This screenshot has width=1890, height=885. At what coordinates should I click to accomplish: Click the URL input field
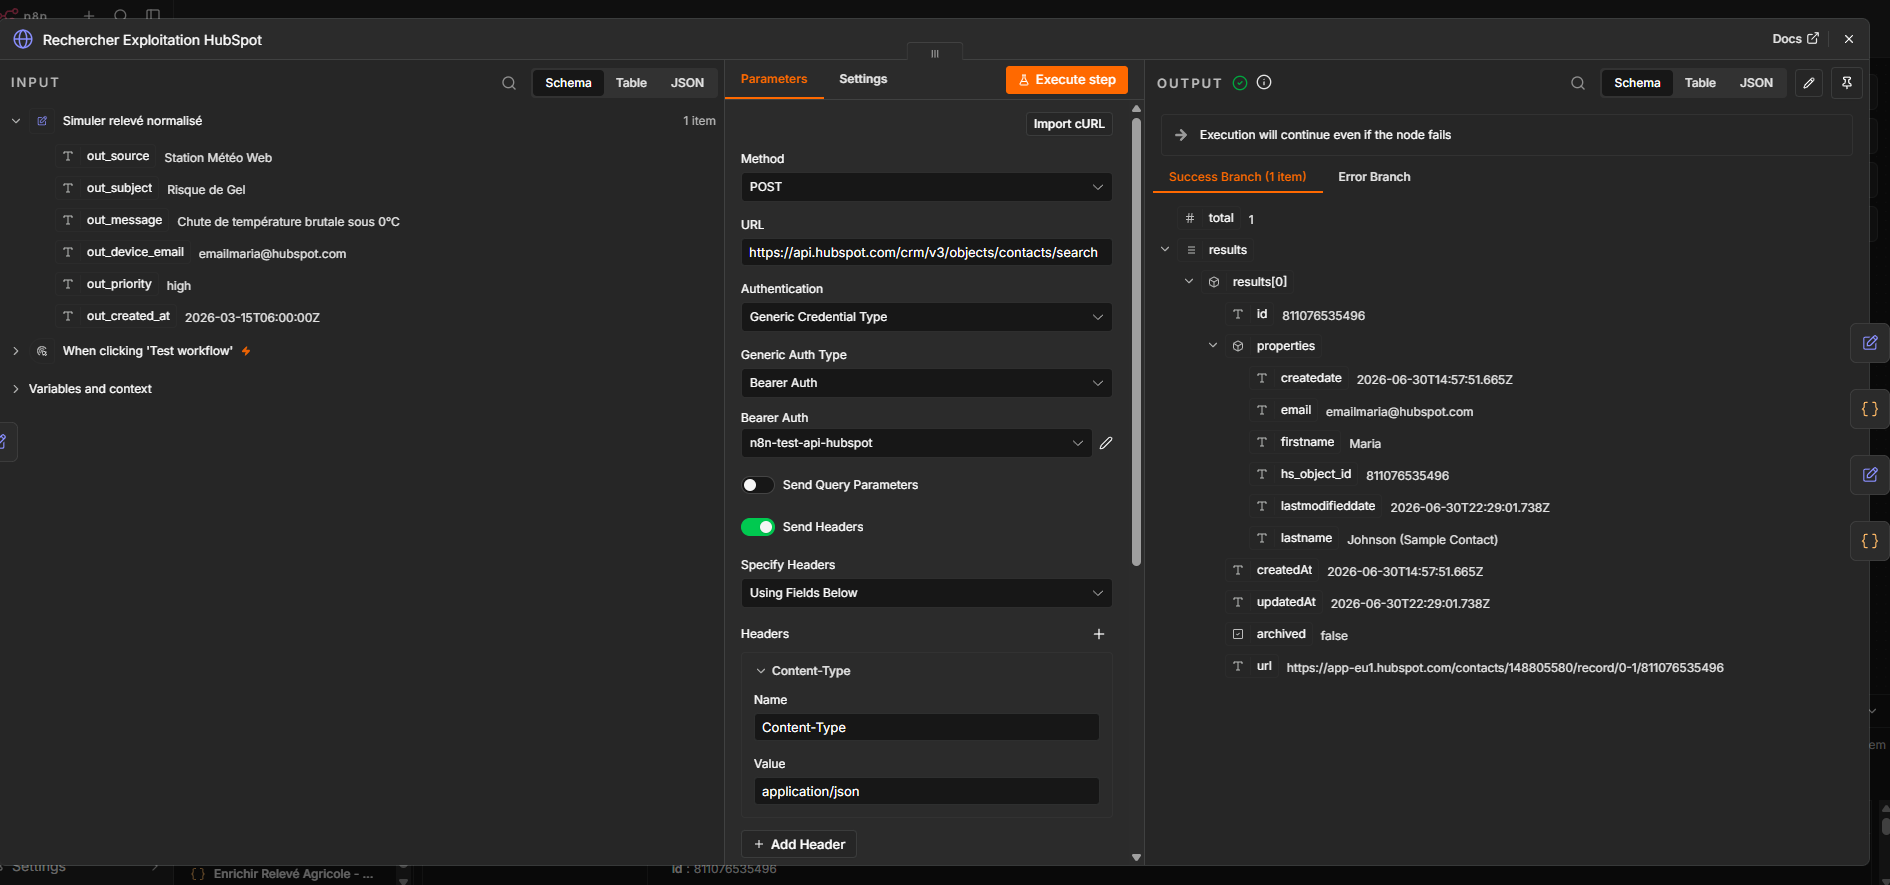pos(926,252)
